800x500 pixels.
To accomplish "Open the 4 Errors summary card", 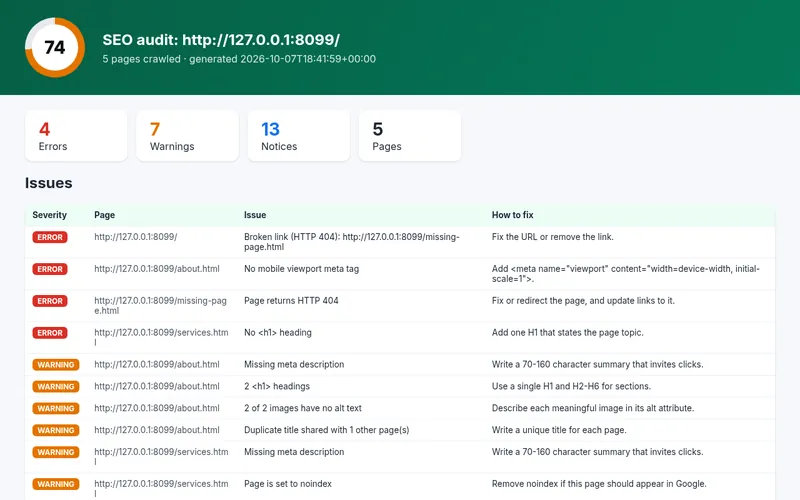I will (76, 136).
